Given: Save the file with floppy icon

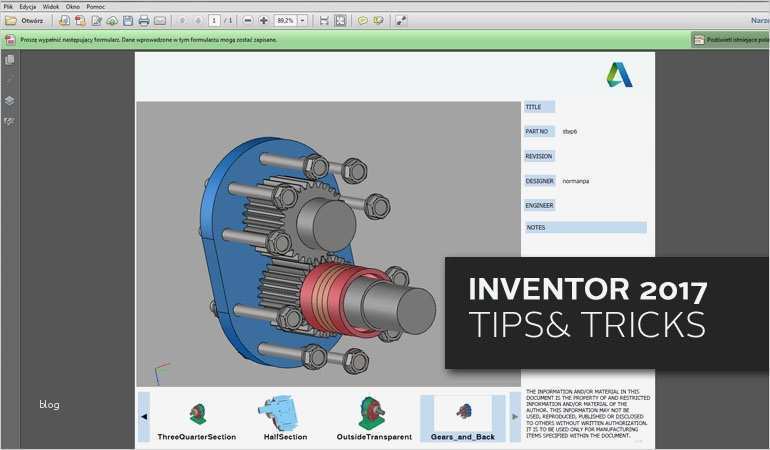Looking at the screenshot, I should coord(128,21).
